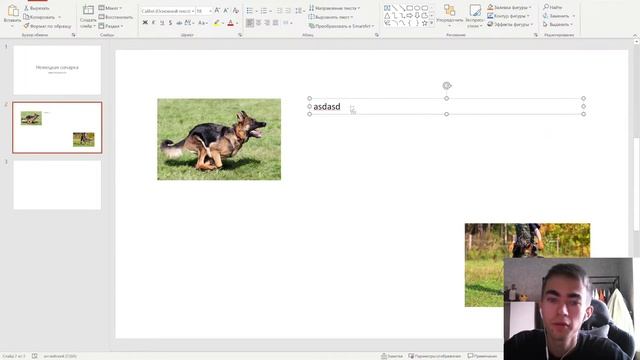Select the blank slide 3 thumbnail
This screenshot has height=360, width=640.
57,185
